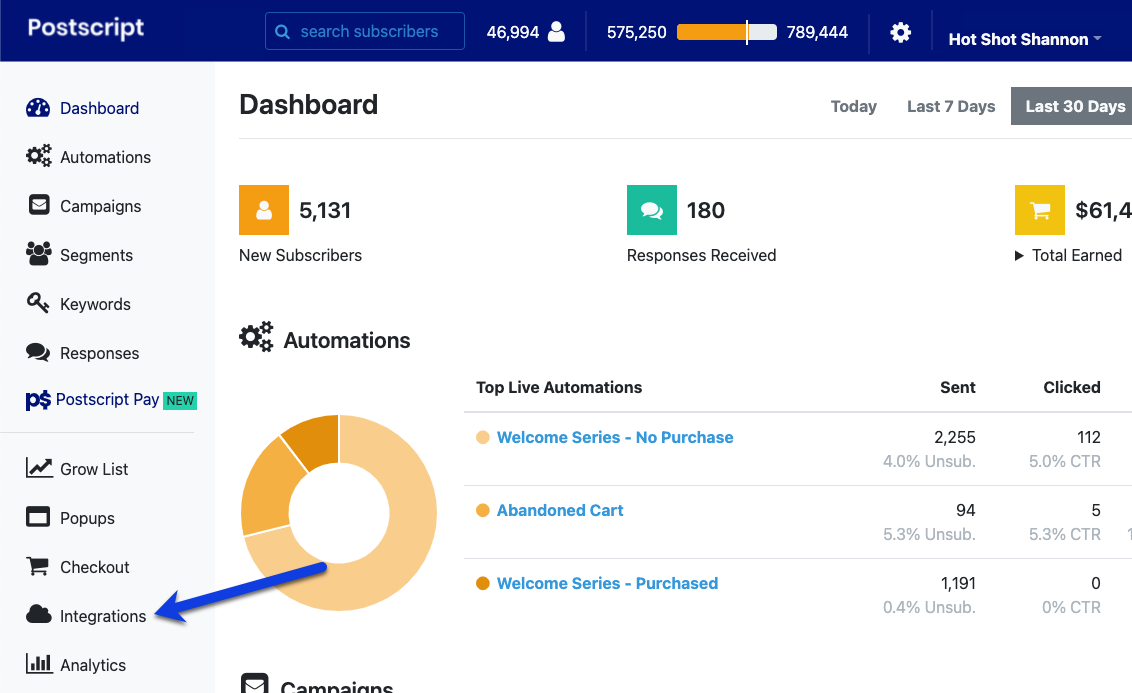The image size is (1132, 693).
Task: Open Campaigns from the sidebar
Action: pos(100,206)
